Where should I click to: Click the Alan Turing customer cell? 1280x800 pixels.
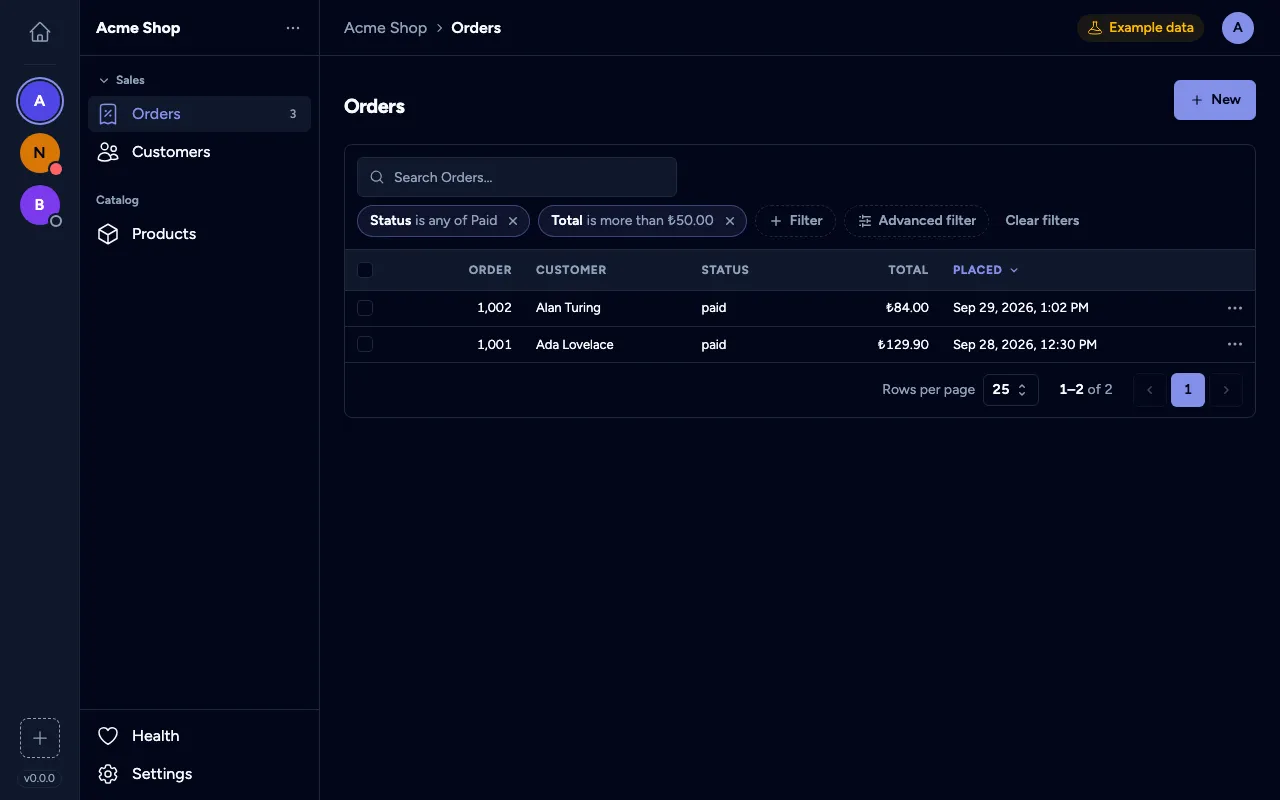point(568,308)
